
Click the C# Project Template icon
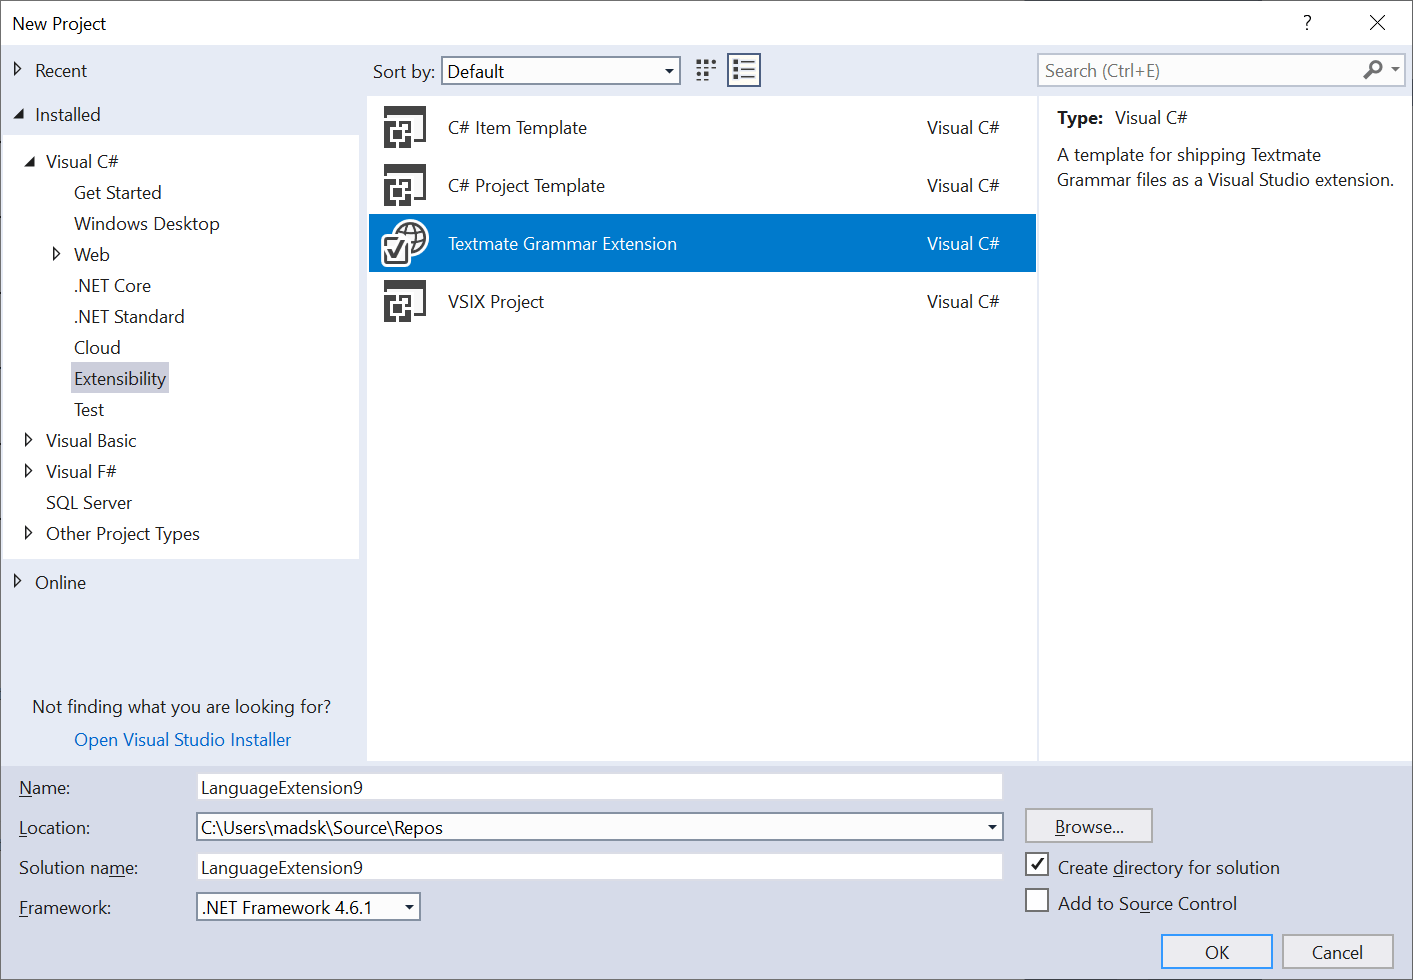click(x=405, y=185)
